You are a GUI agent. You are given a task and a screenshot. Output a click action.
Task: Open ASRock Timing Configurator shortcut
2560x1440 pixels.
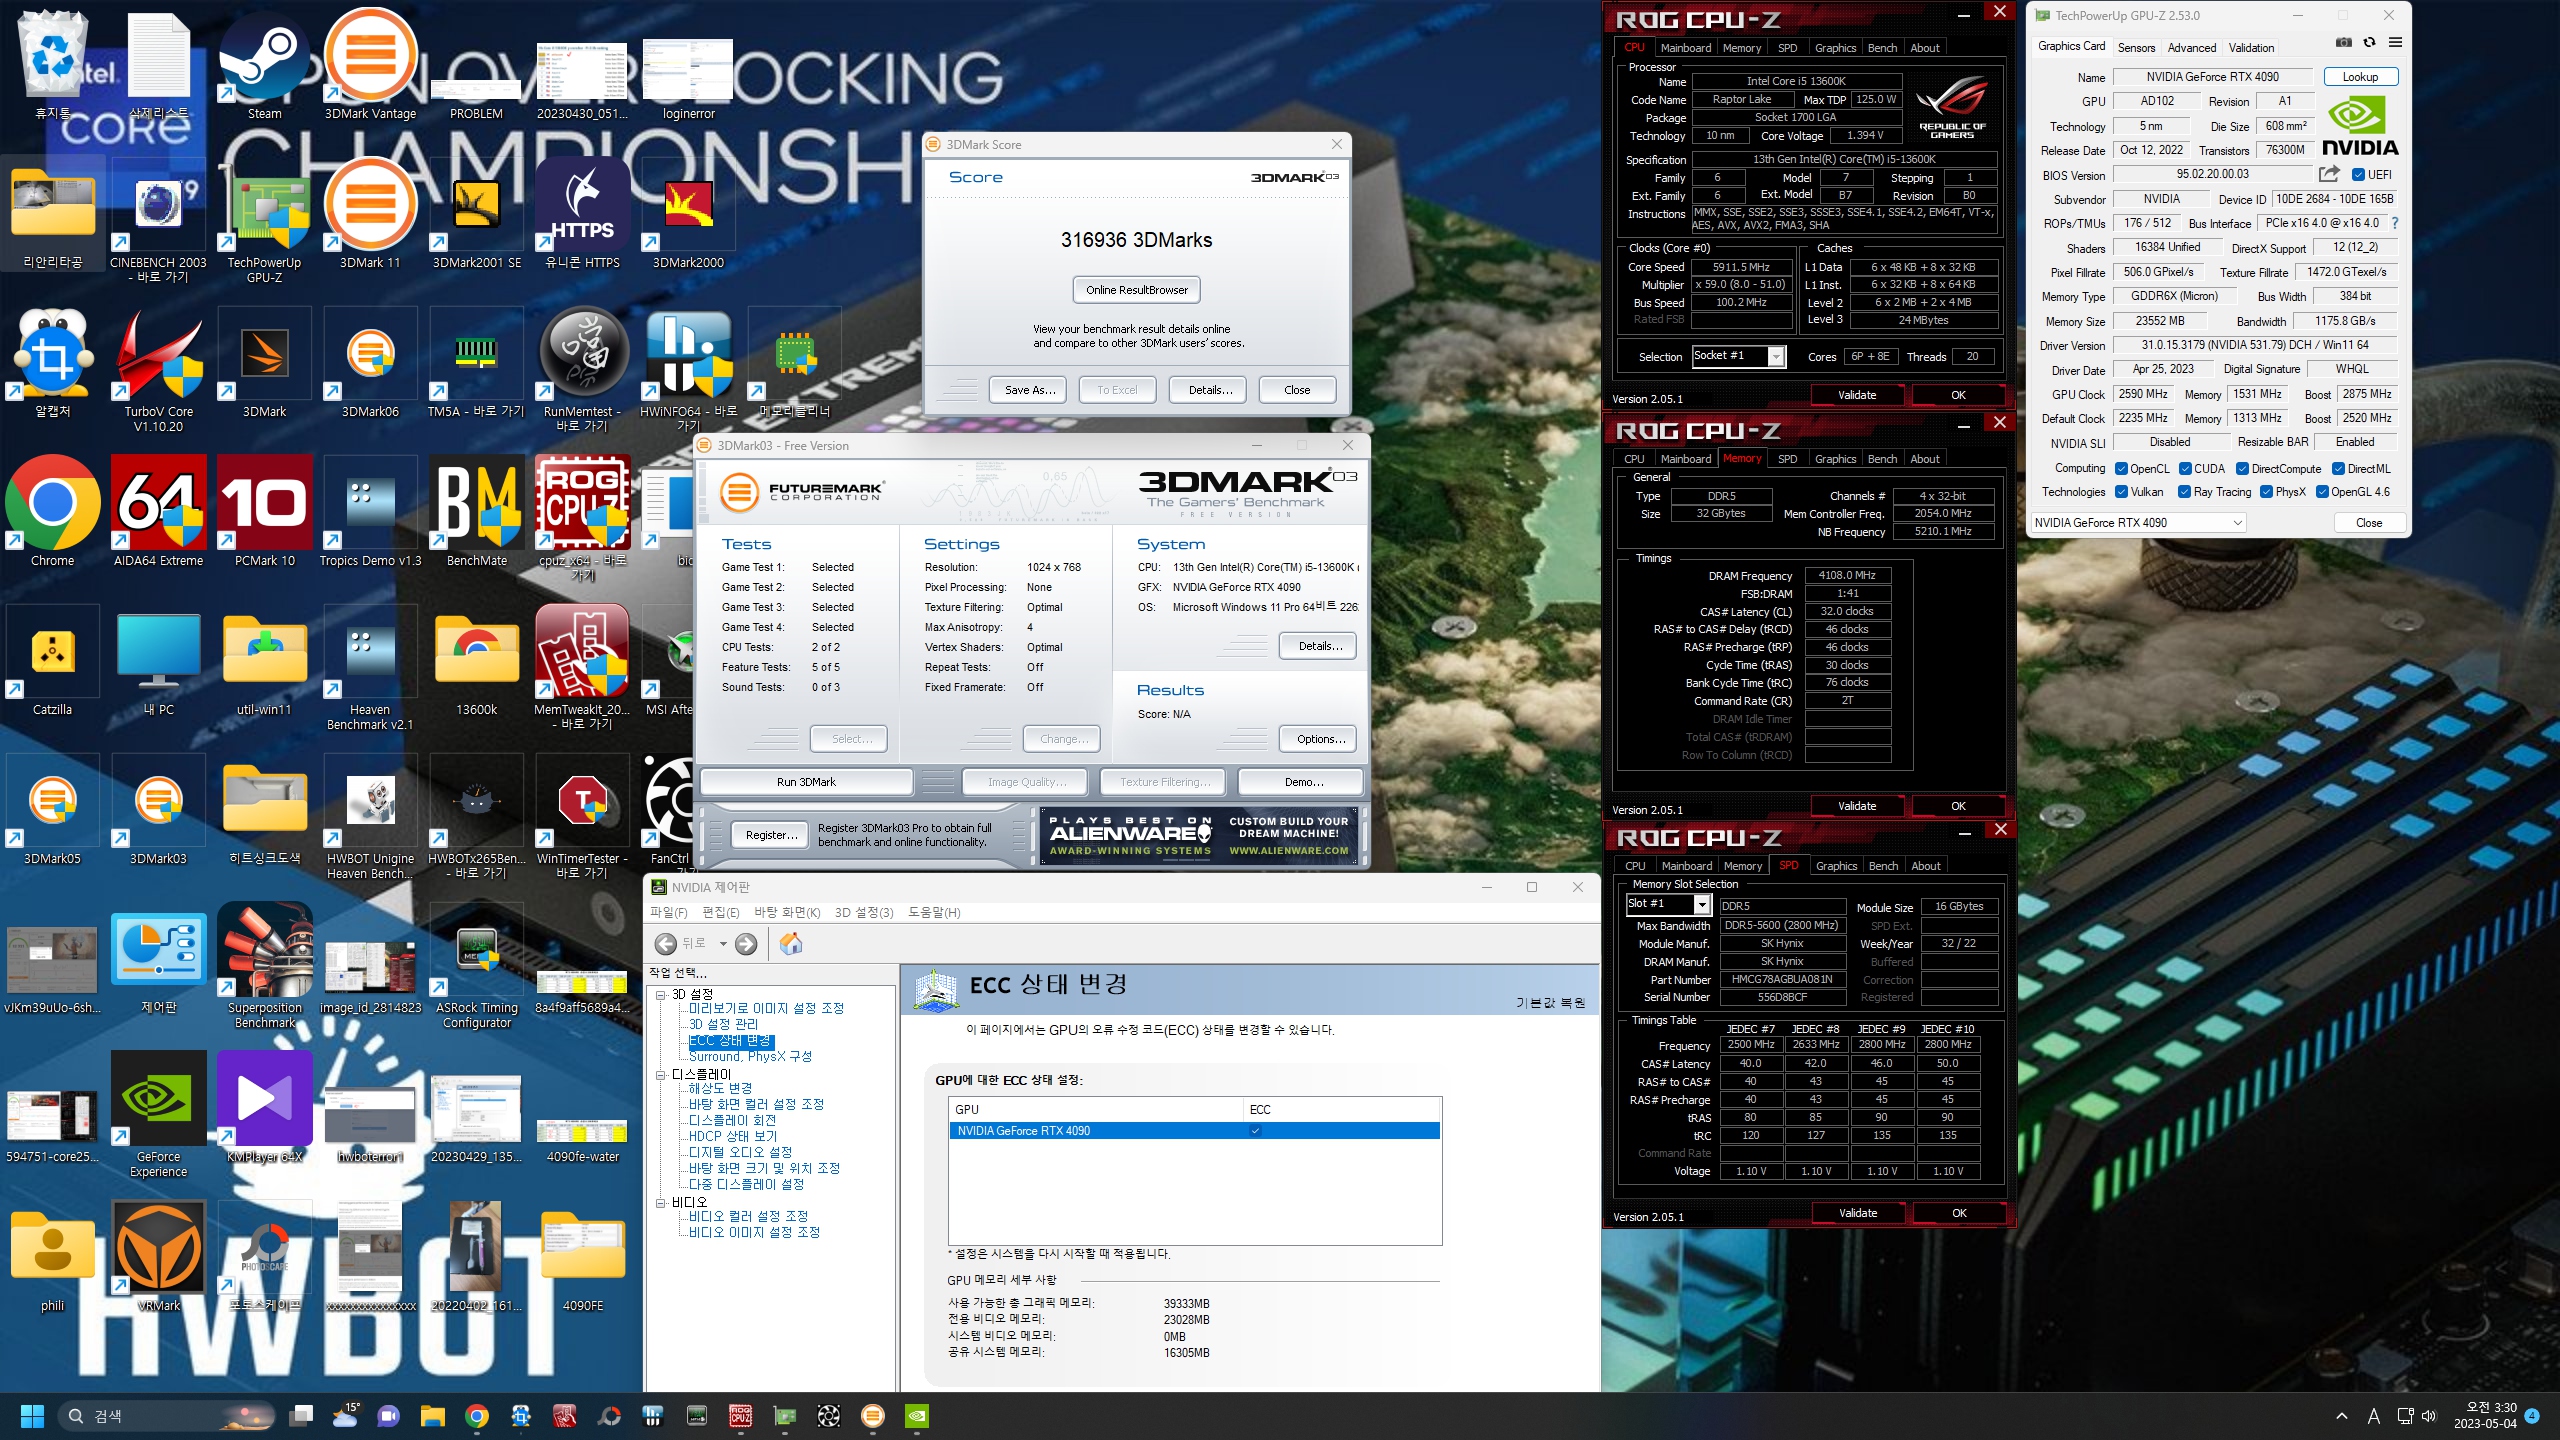[x=477, y=967]
